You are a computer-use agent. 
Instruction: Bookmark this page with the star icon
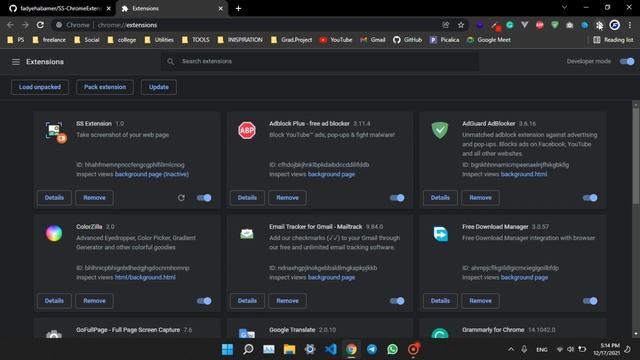point(461,25)
